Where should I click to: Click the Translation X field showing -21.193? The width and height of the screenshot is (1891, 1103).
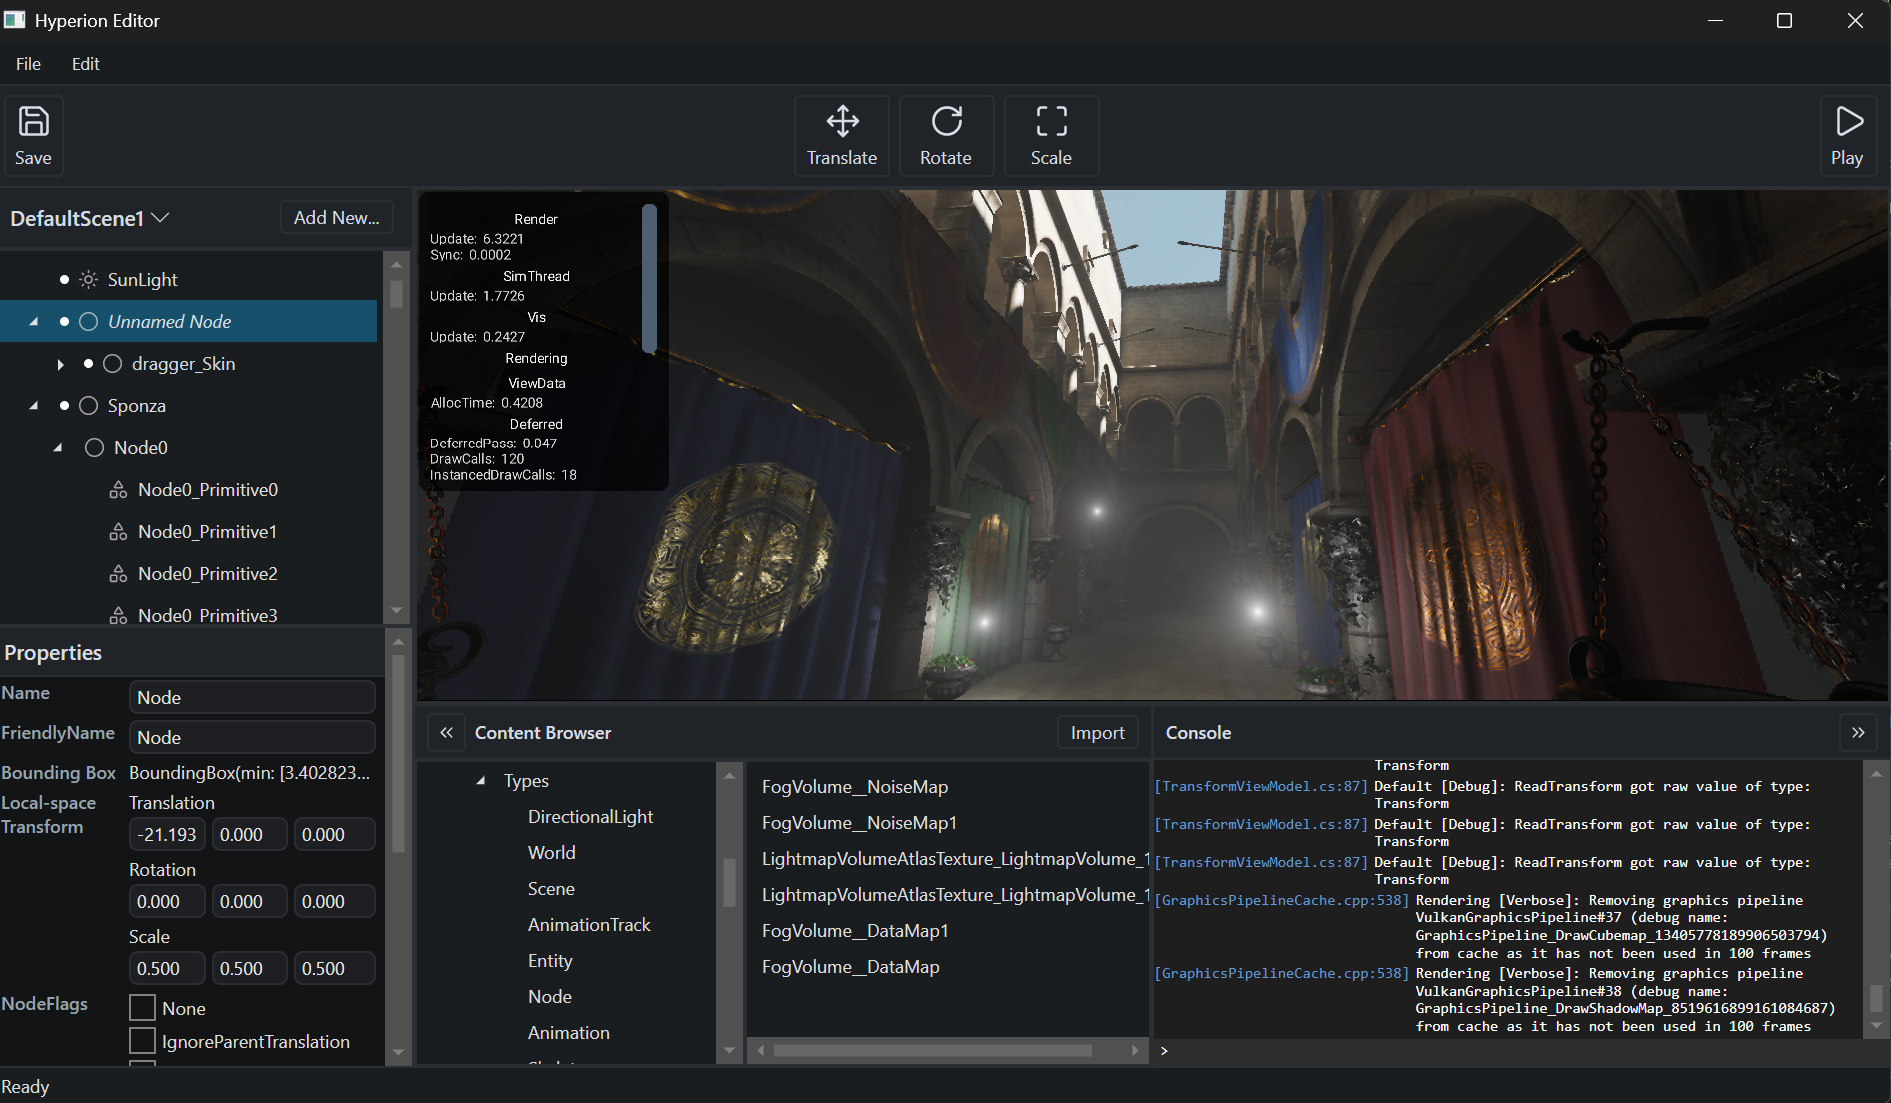[167, 834]
